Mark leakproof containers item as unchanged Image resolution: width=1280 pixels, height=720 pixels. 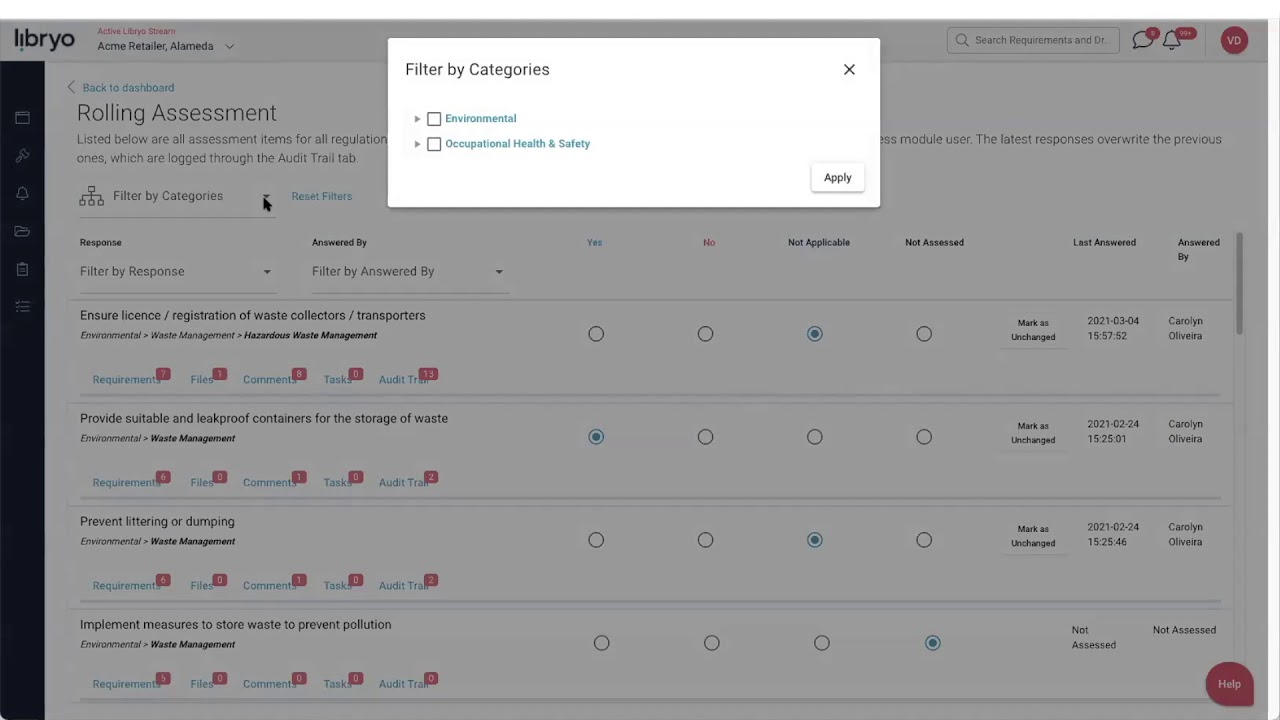coord(1033,433)
